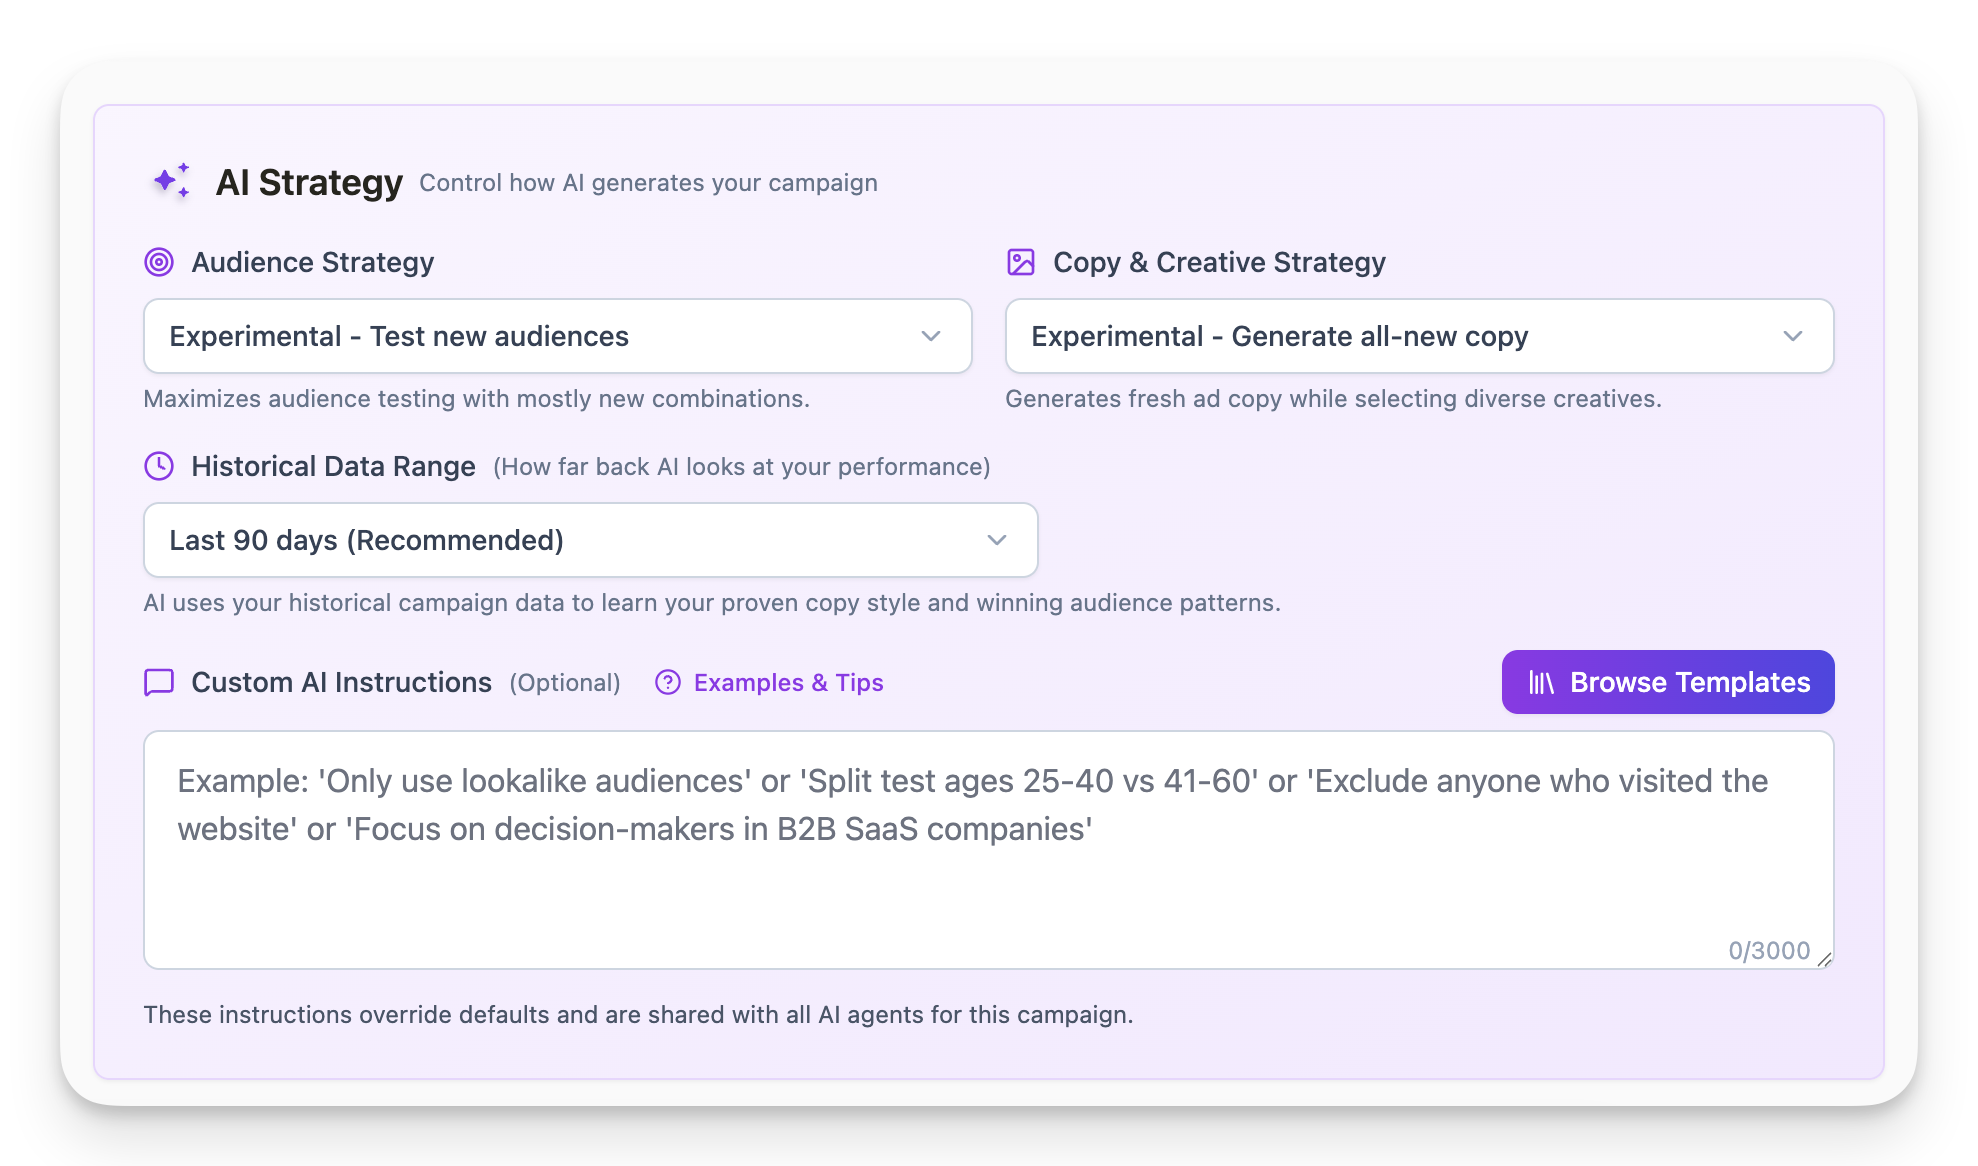Click the Historical Data Range clock icon
Screen dimensions: 1978x1166
[159, 466]
